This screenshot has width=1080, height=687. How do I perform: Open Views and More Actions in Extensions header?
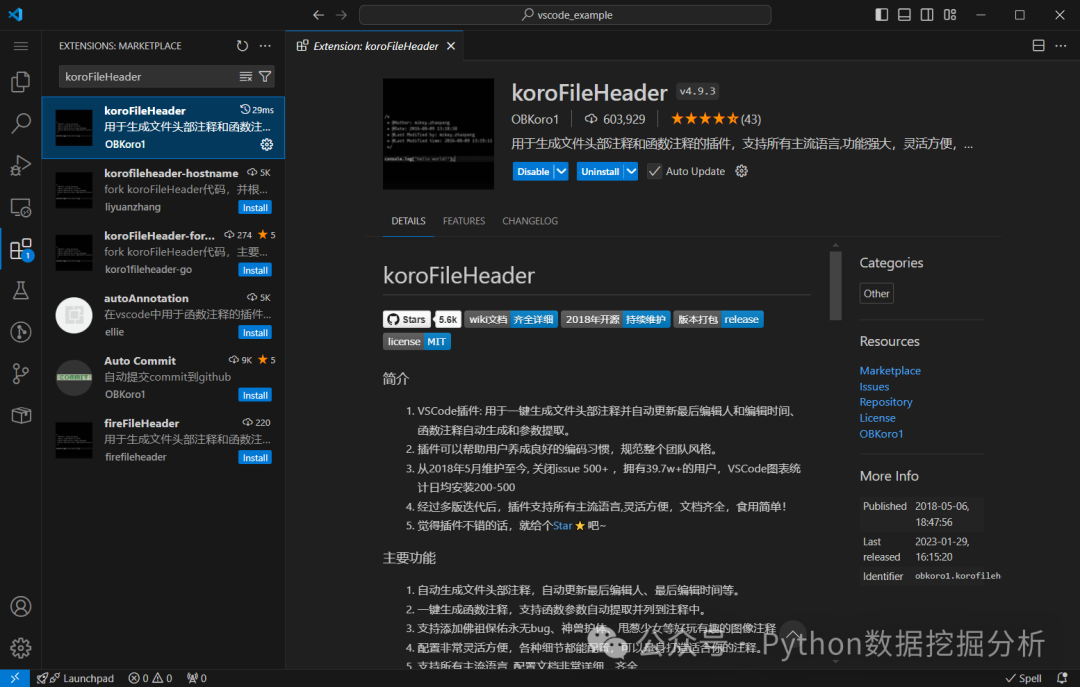click(x=265, y=46)
